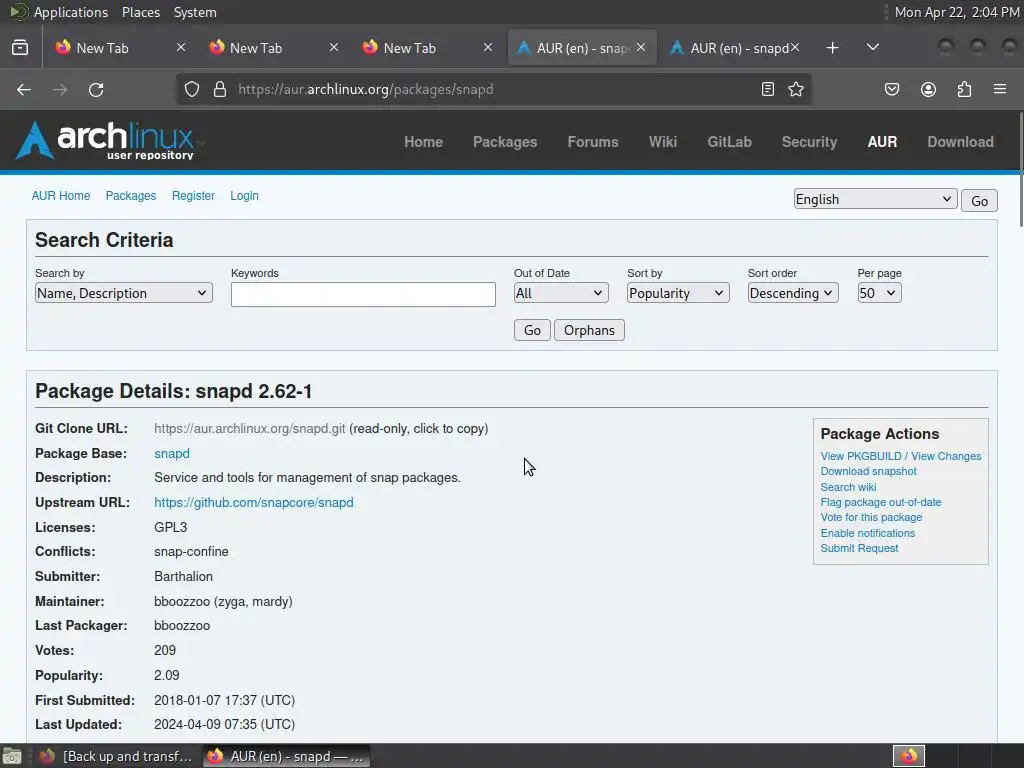Open the Sort by Popularity dropdown

[678, 293]
